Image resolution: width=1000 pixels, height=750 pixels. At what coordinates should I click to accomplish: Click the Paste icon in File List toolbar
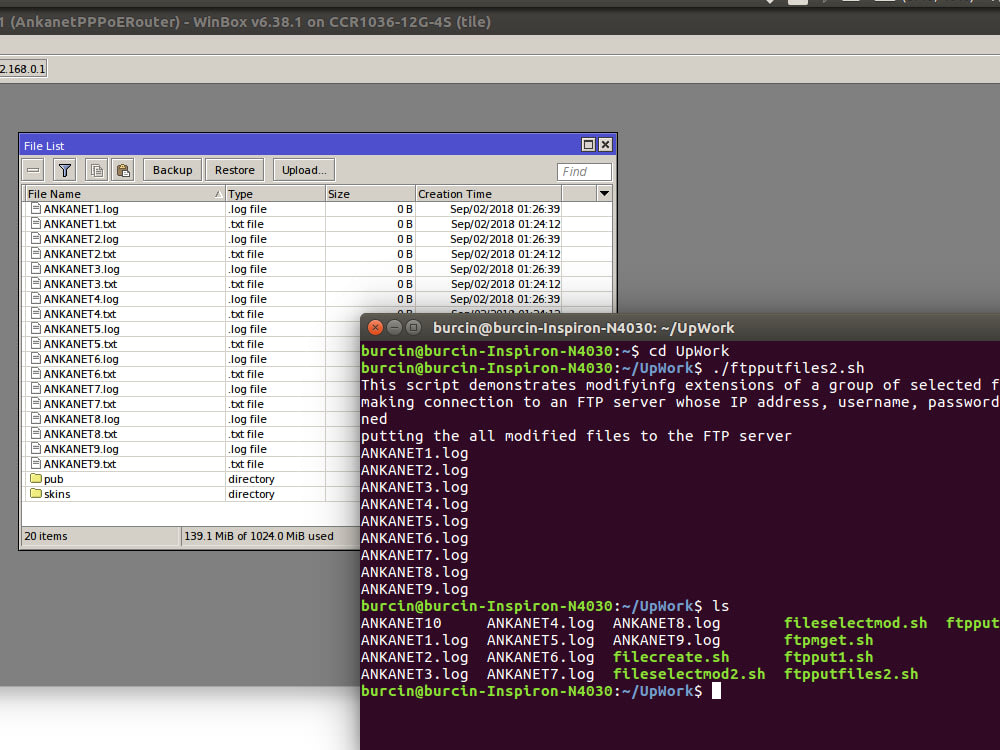[122, 169]
